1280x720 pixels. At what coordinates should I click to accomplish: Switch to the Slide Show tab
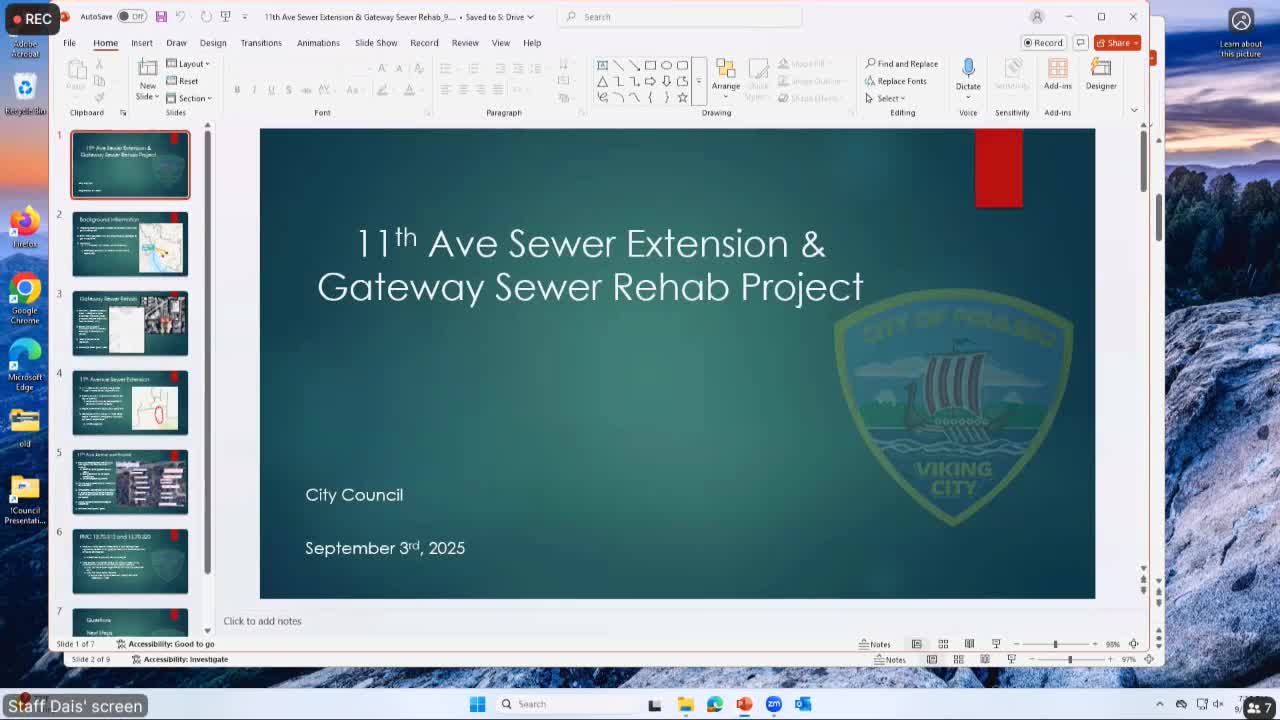[376, 43]
